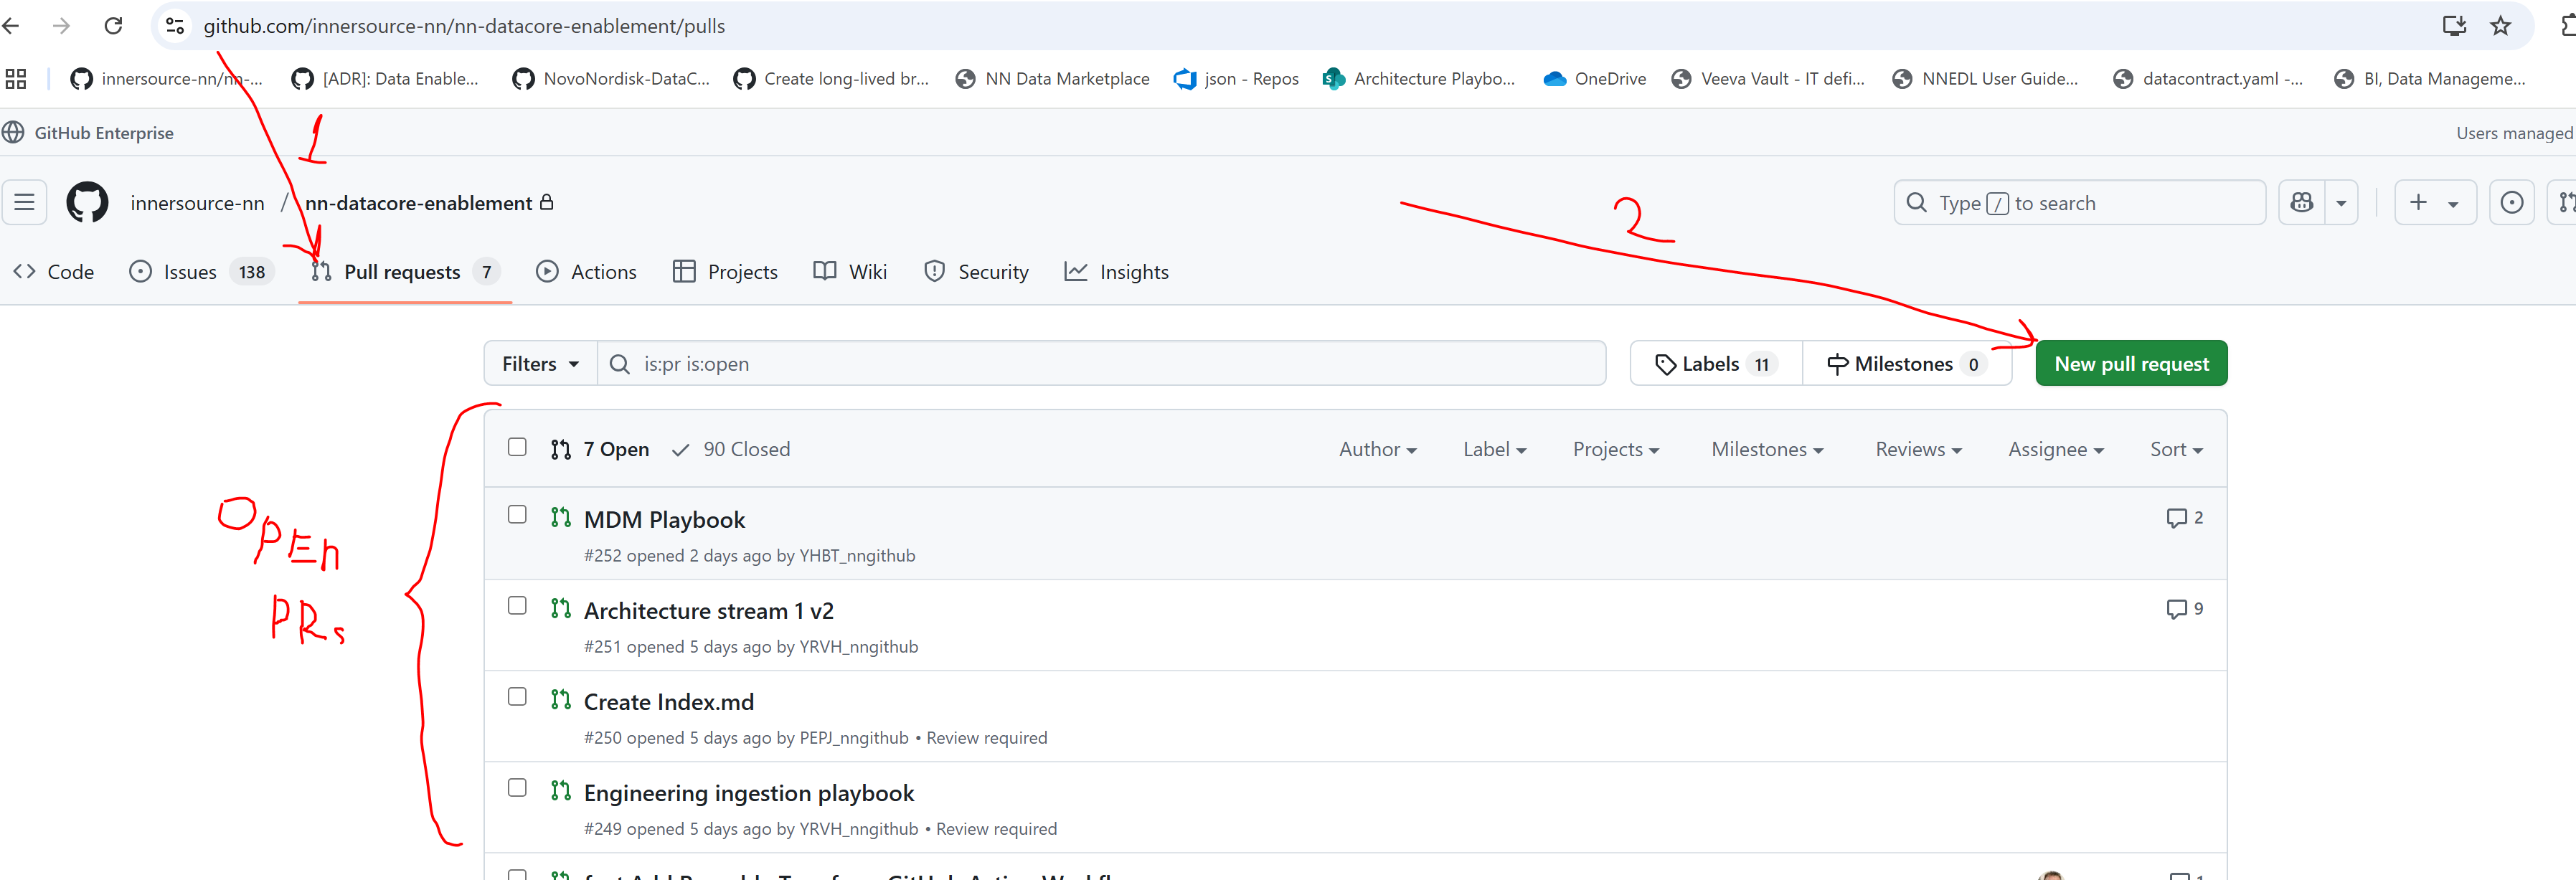The height and width of the screenshot is (880, 2576).
Task: Focus the is:pr is:open search field
Action: click(x=1101, y=364)
